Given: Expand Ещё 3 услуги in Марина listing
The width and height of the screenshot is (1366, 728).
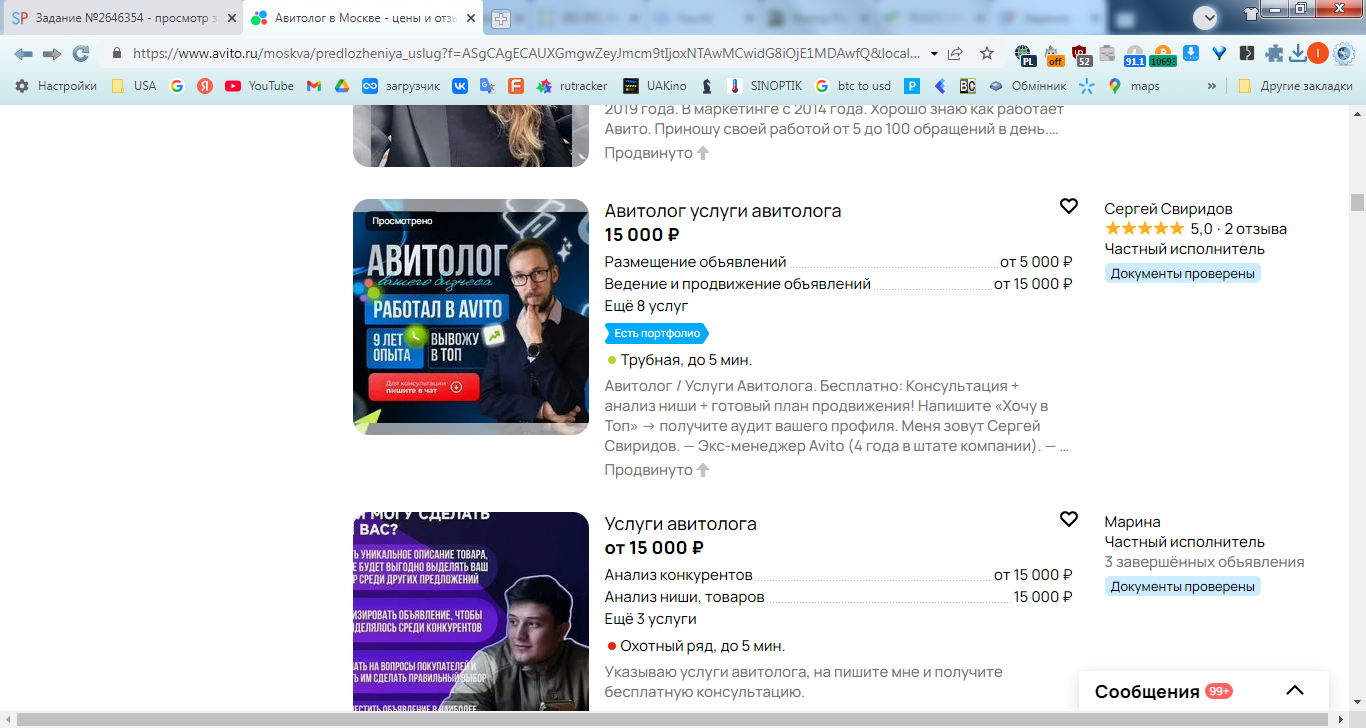Looking at the screenshot, I should [x=650, y=619].
